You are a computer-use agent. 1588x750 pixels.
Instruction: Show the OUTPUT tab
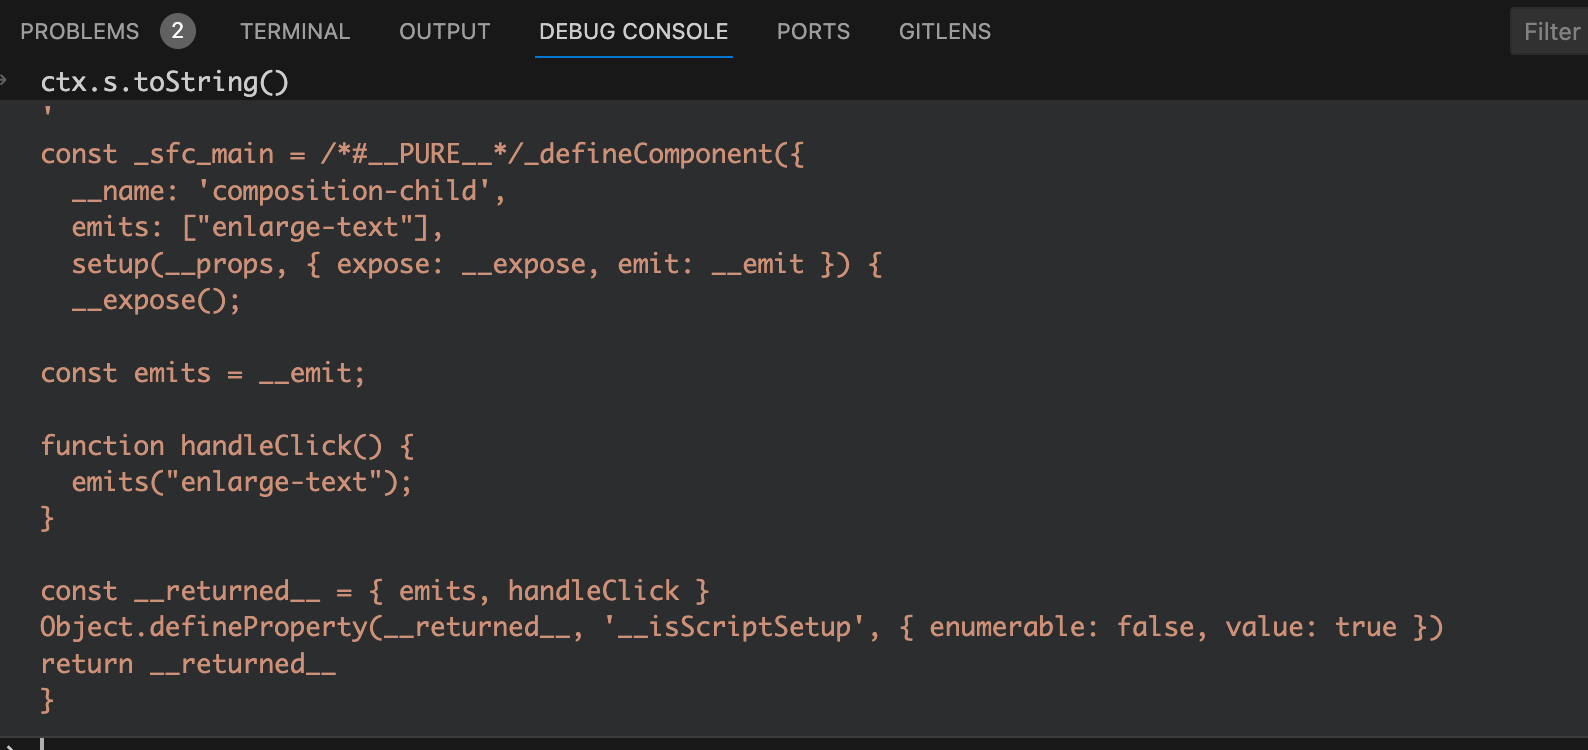point(445,31)
